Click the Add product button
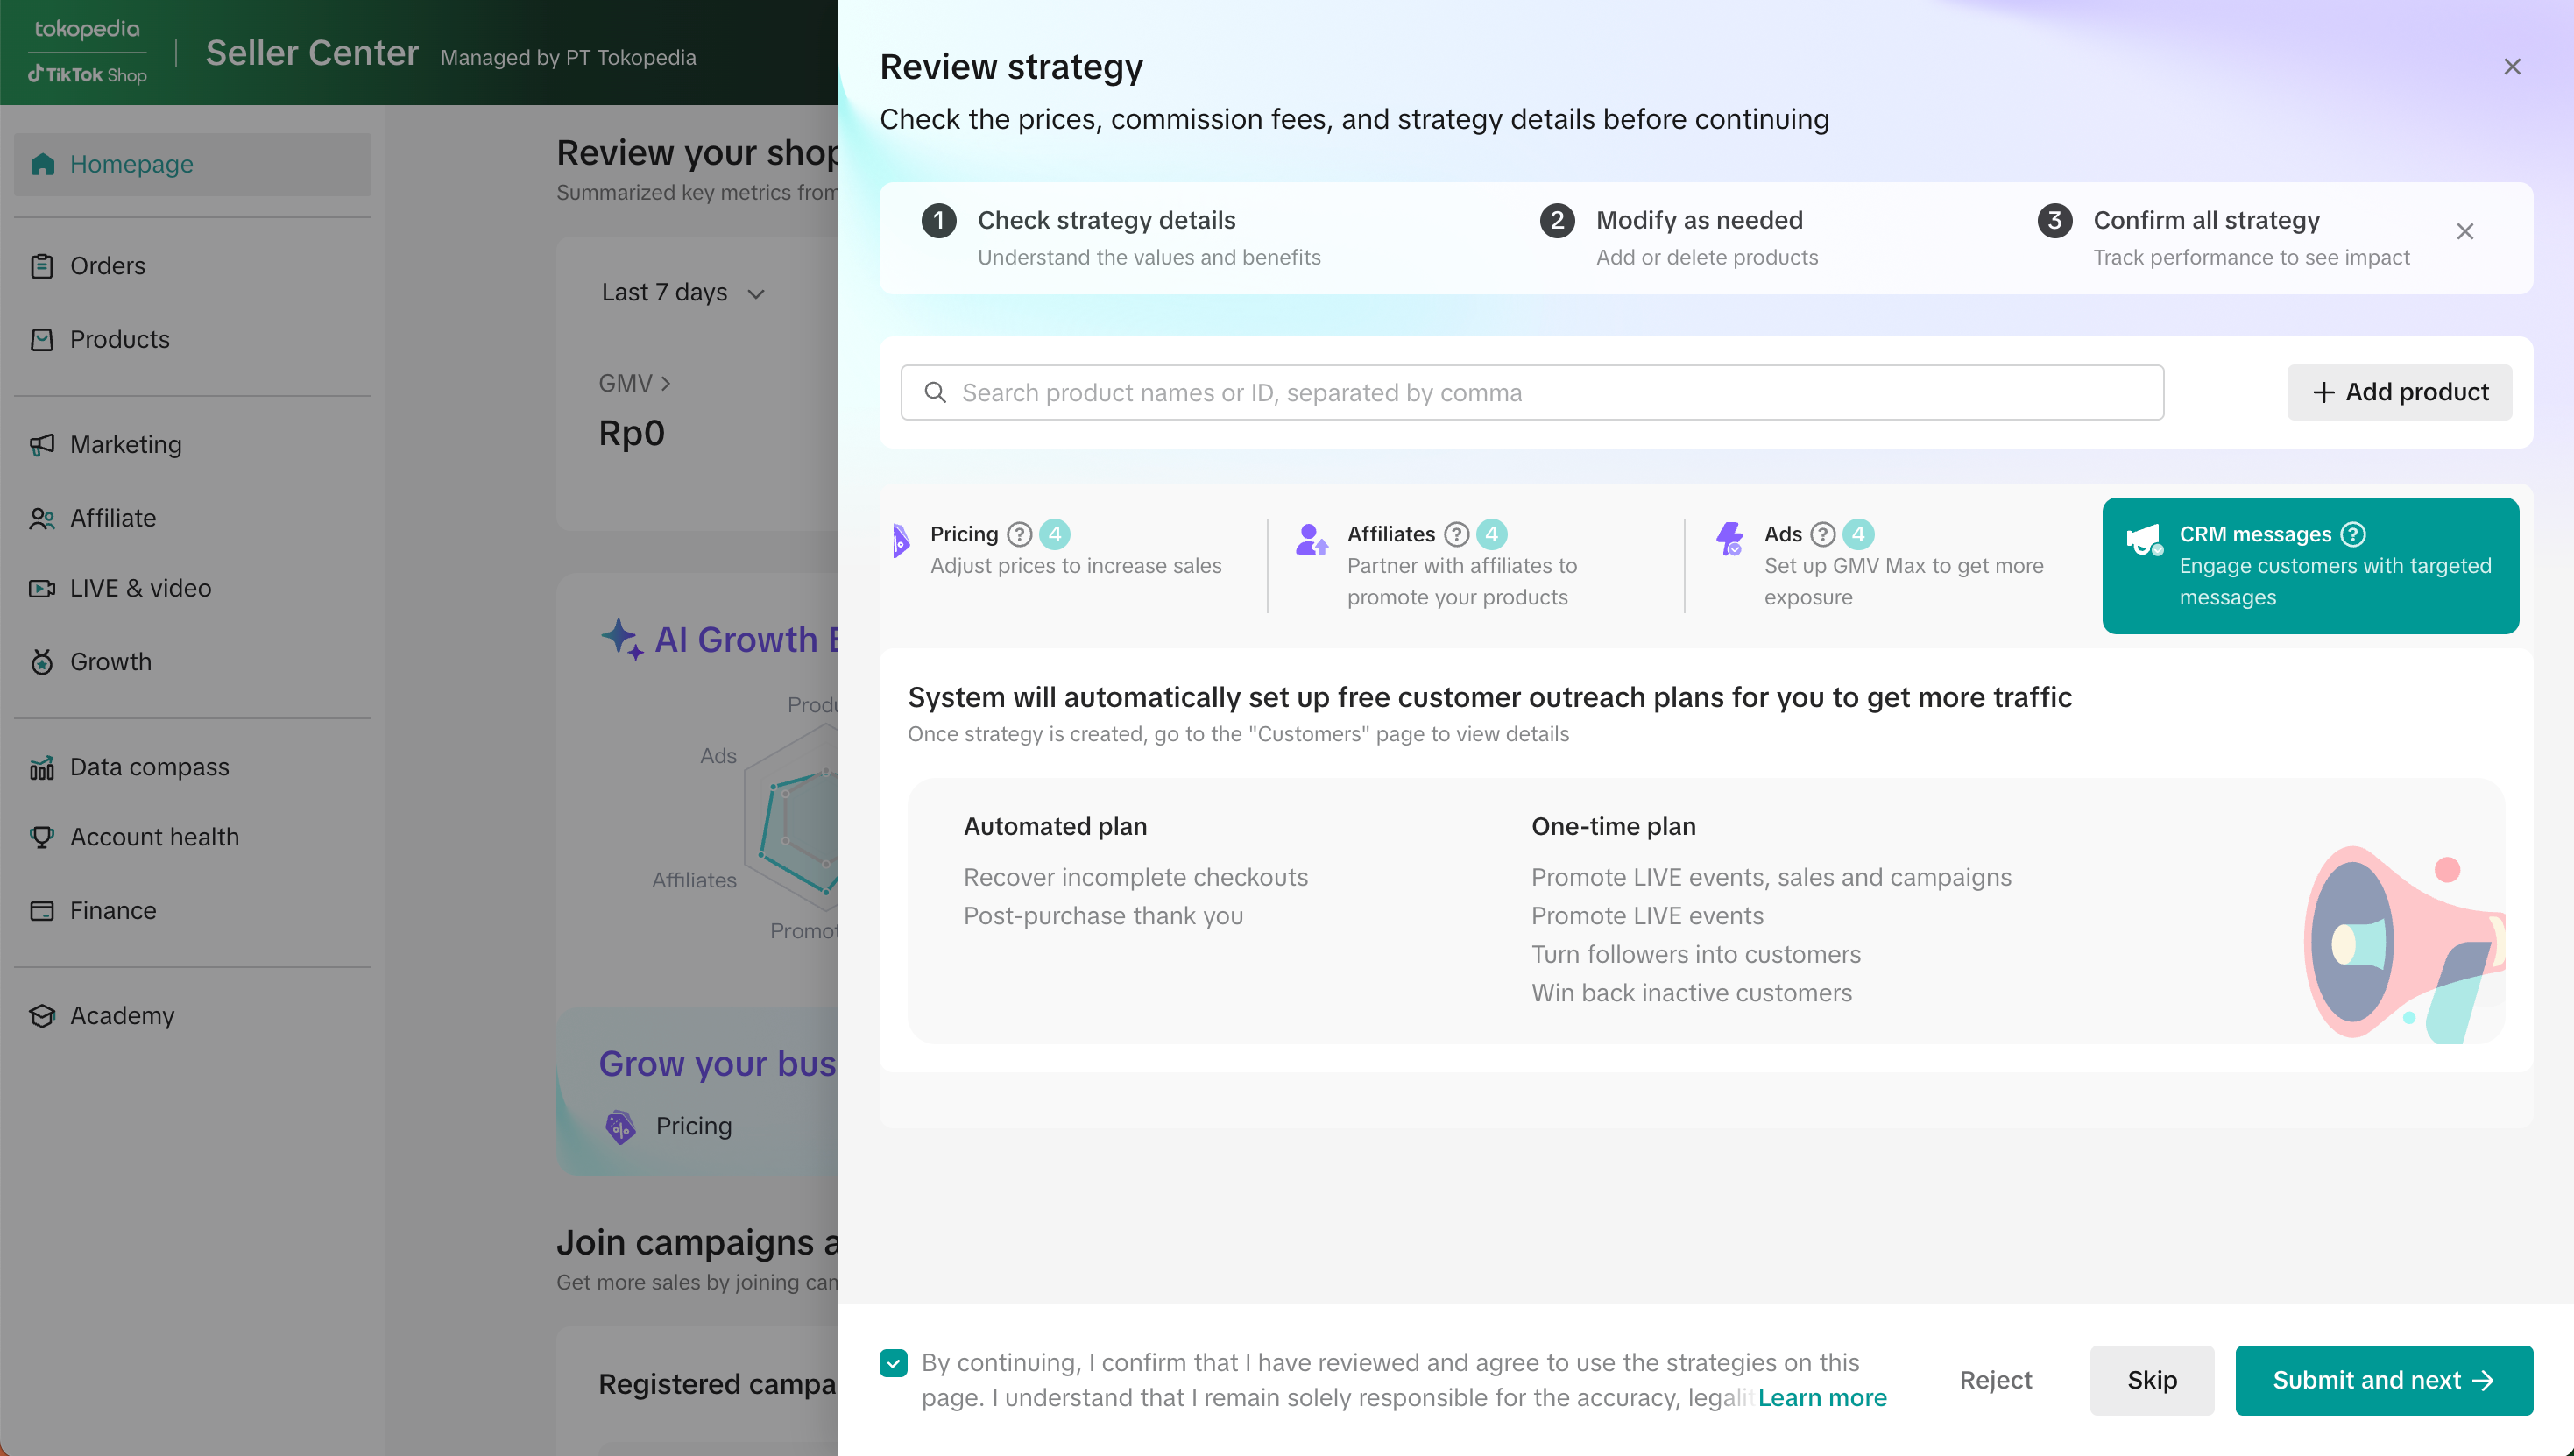2574x1456 pixels. [x=2399, y=392]
